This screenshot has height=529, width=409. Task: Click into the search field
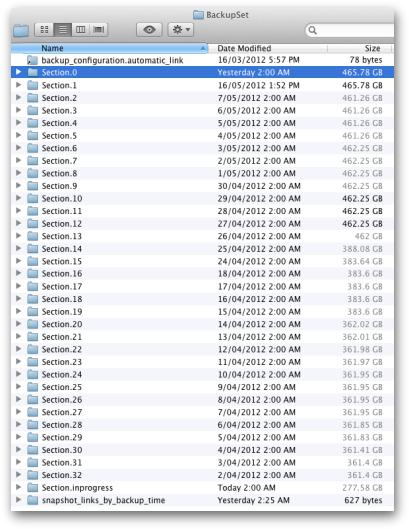coord(351,30)
